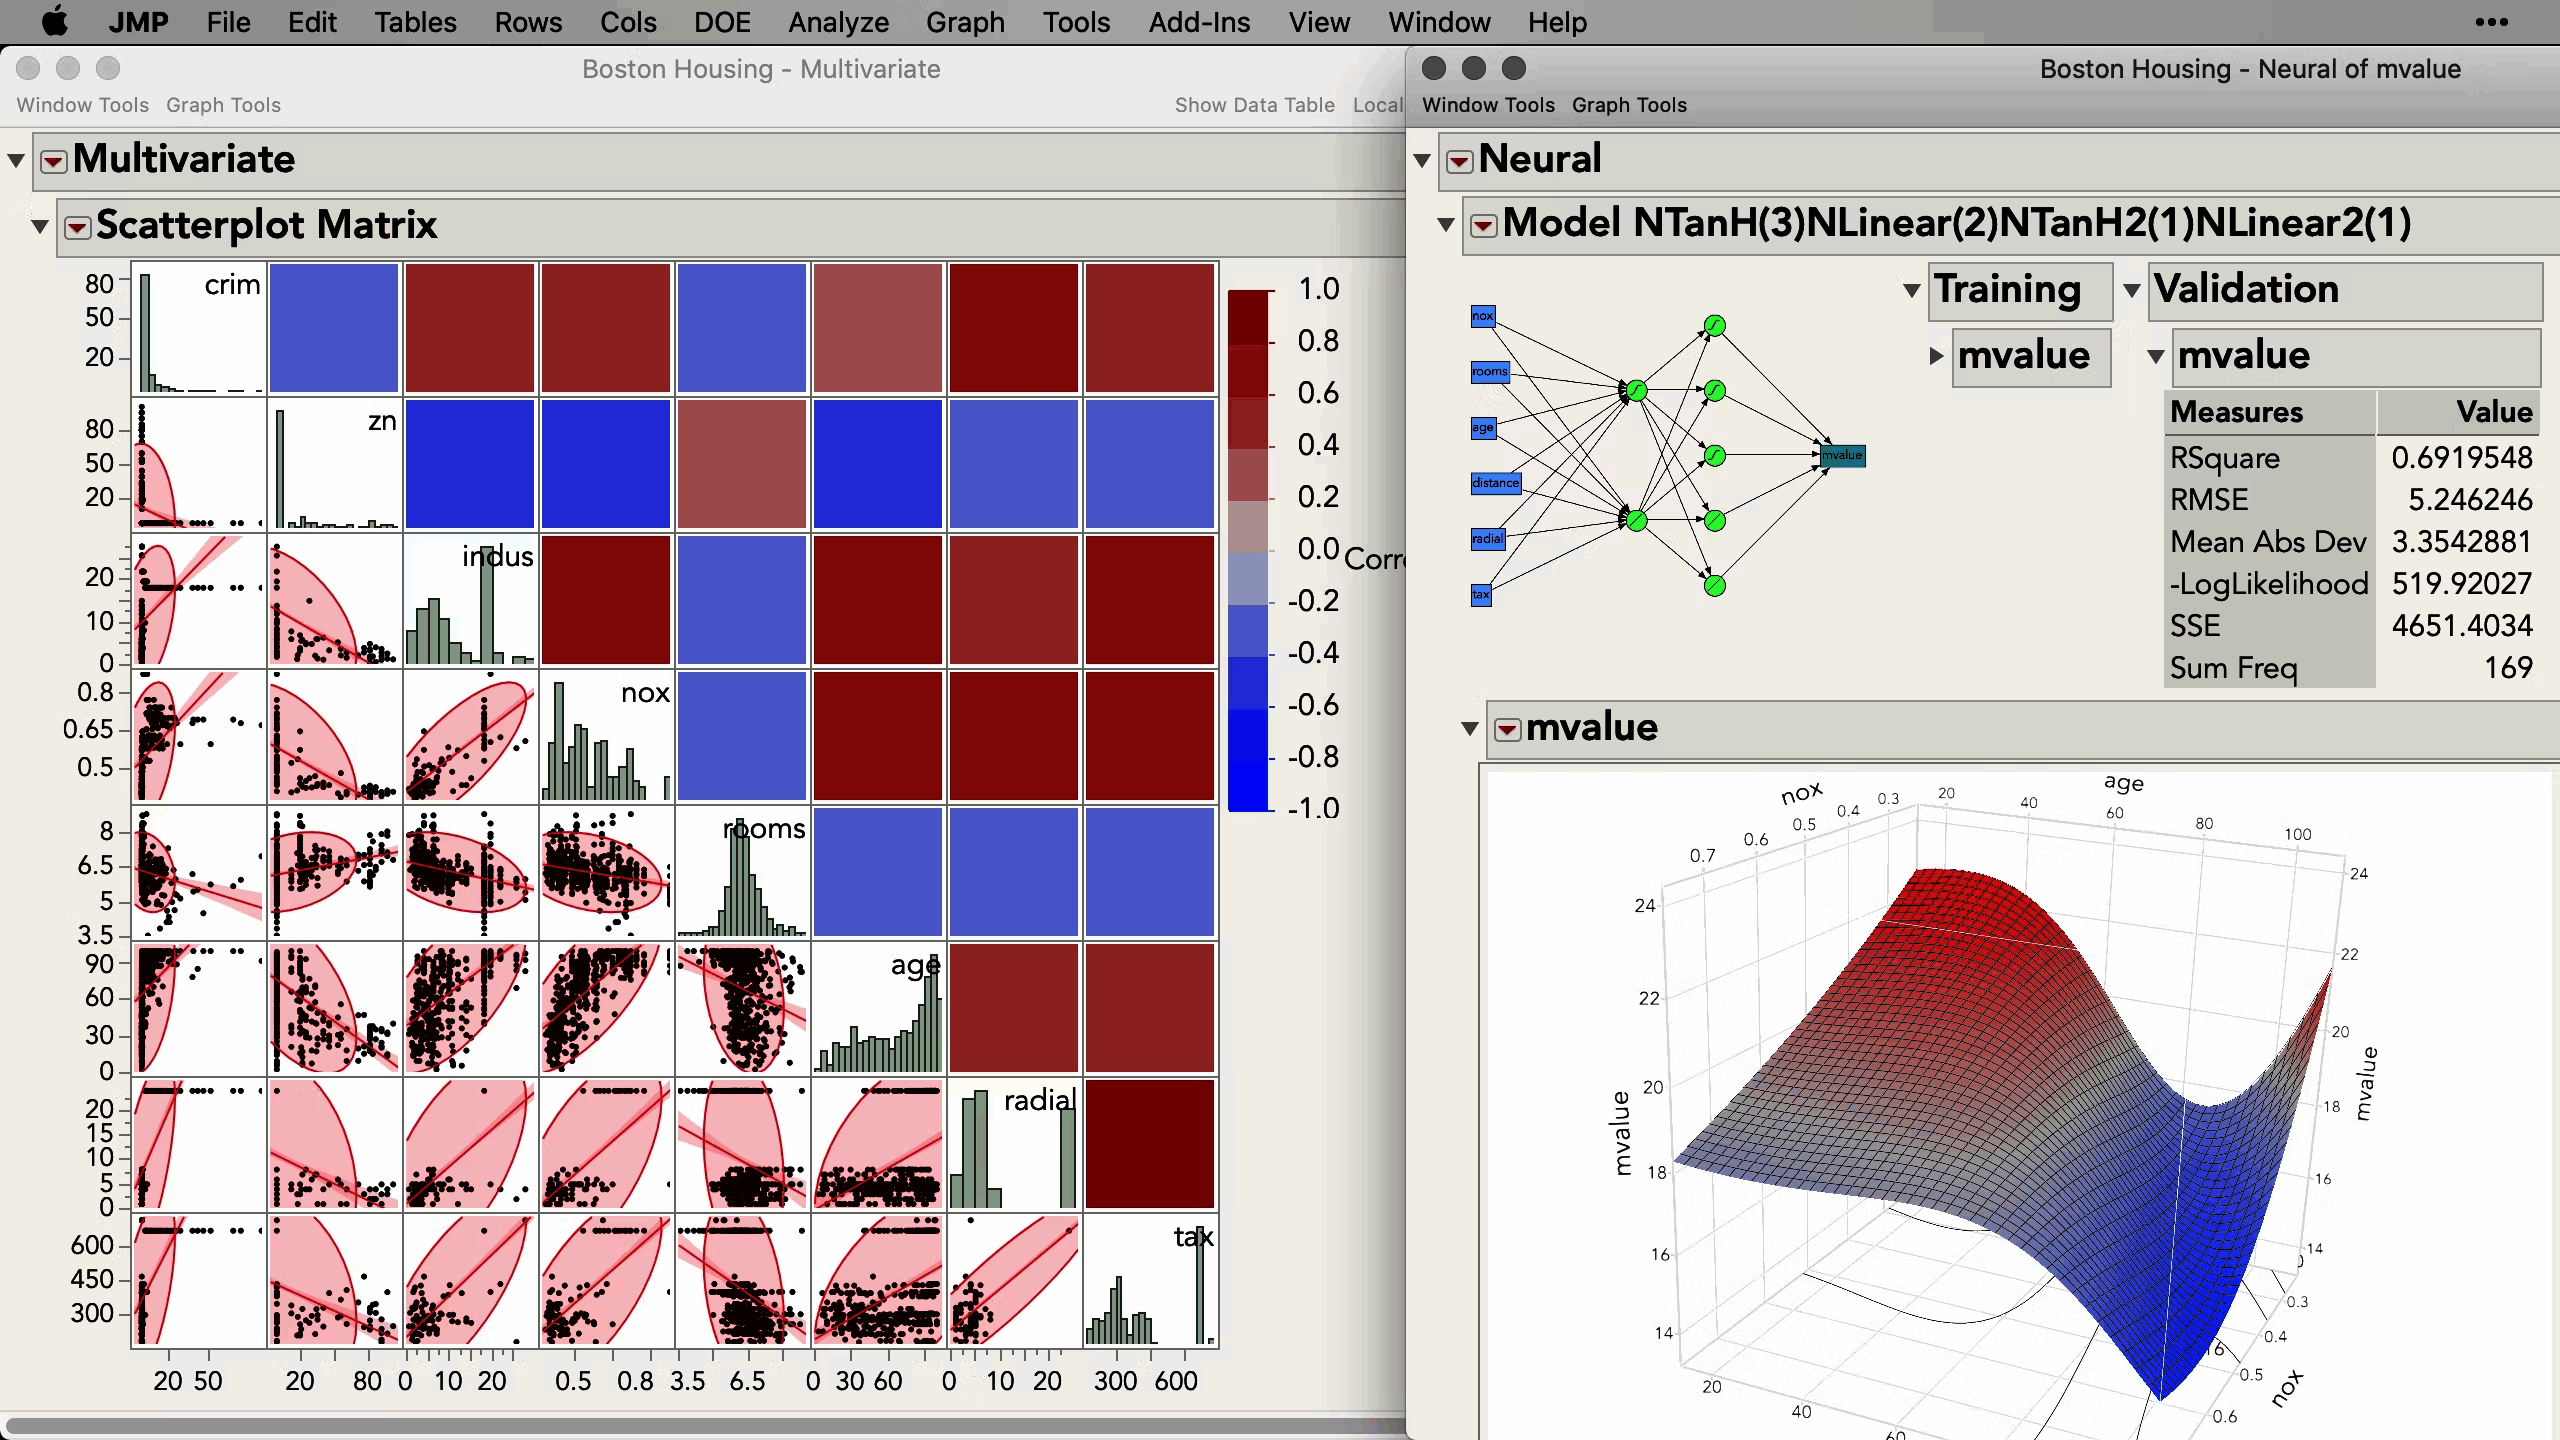Click the Model NTanH red triangle menu
This screenshot has width=2560, height=1440.
point(1484,226)
